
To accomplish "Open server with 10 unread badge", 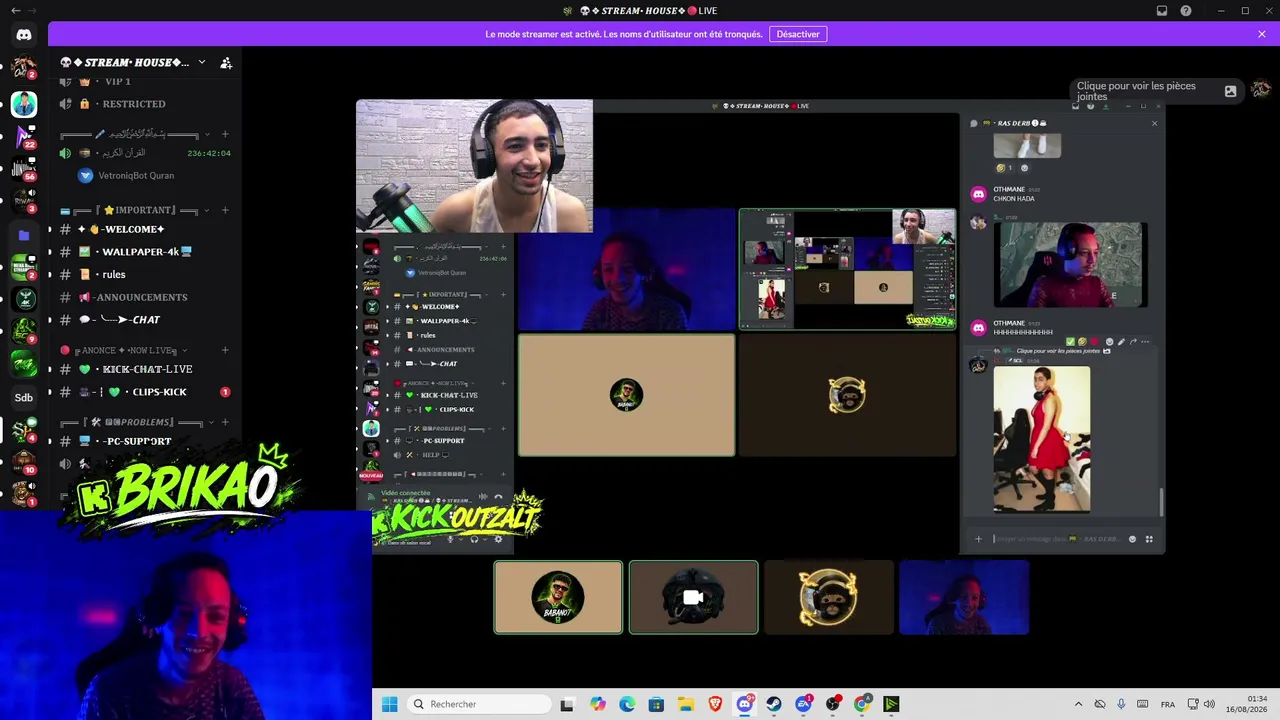I will pyautogui.click(x=24, y=462).
